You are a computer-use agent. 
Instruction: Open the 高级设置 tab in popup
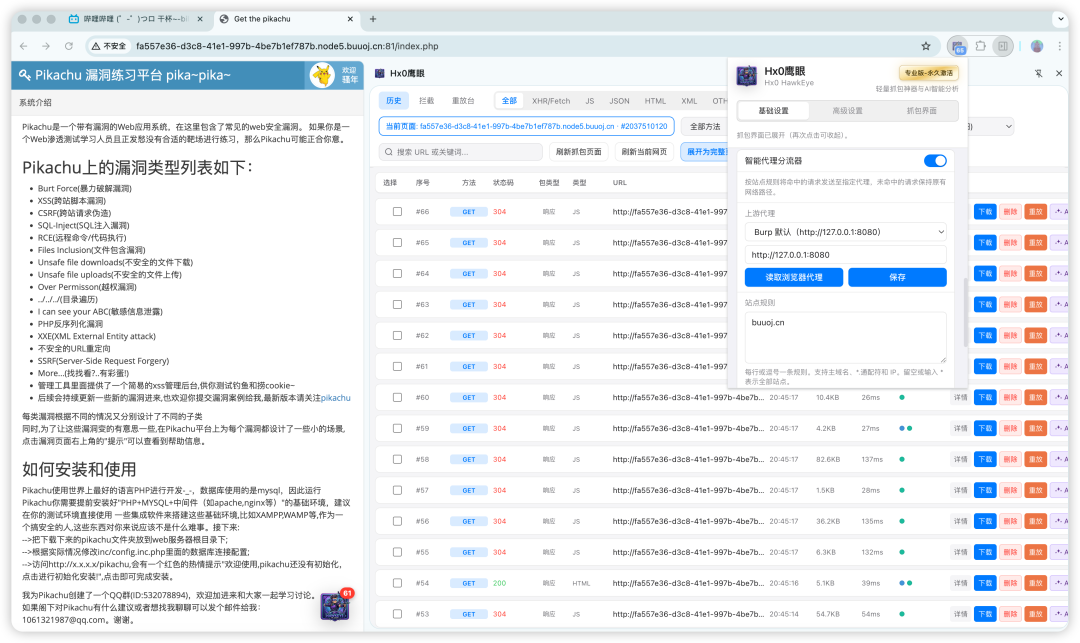coord(847,111)
